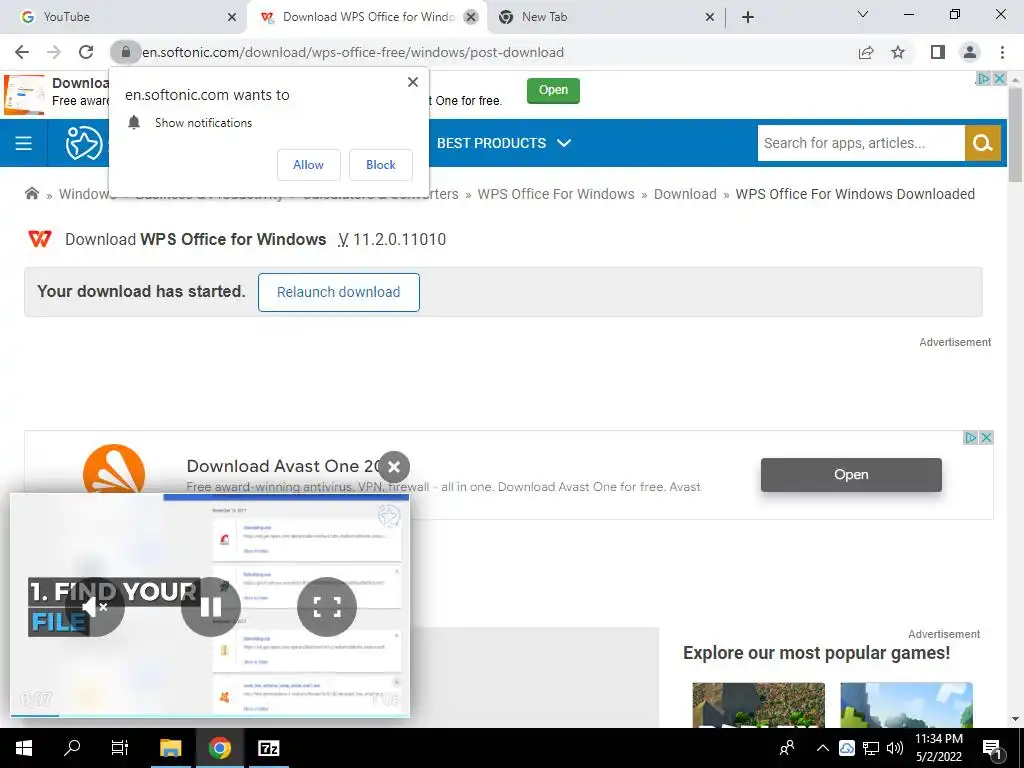Viewport: 1024px width, 768px height.
Task: Toggle the browser side panel
Action: (x=938, y=52)
